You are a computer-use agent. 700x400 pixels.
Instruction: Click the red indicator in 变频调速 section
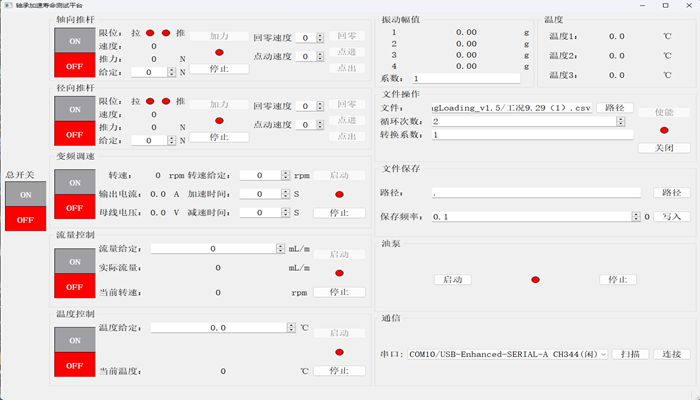(339, 194)
